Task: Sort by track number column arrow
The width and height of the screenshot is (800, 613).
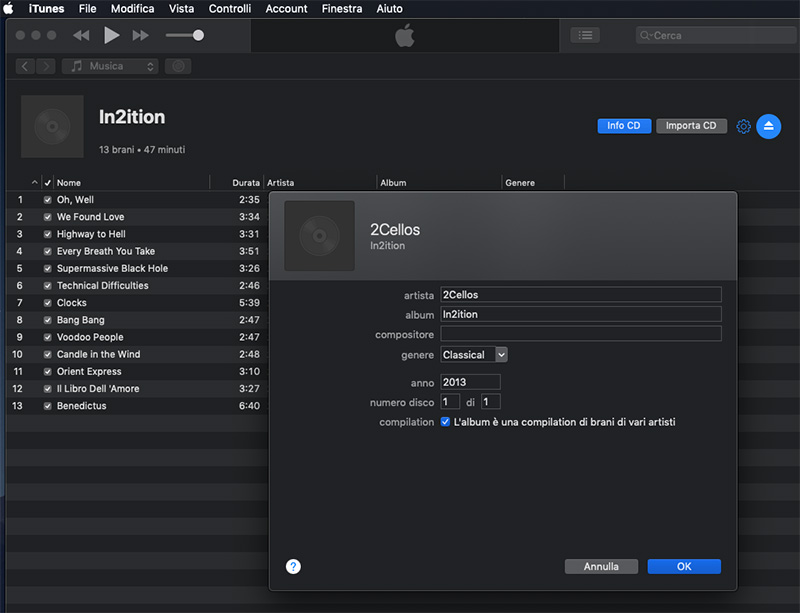Action: (x=34, y=182)
